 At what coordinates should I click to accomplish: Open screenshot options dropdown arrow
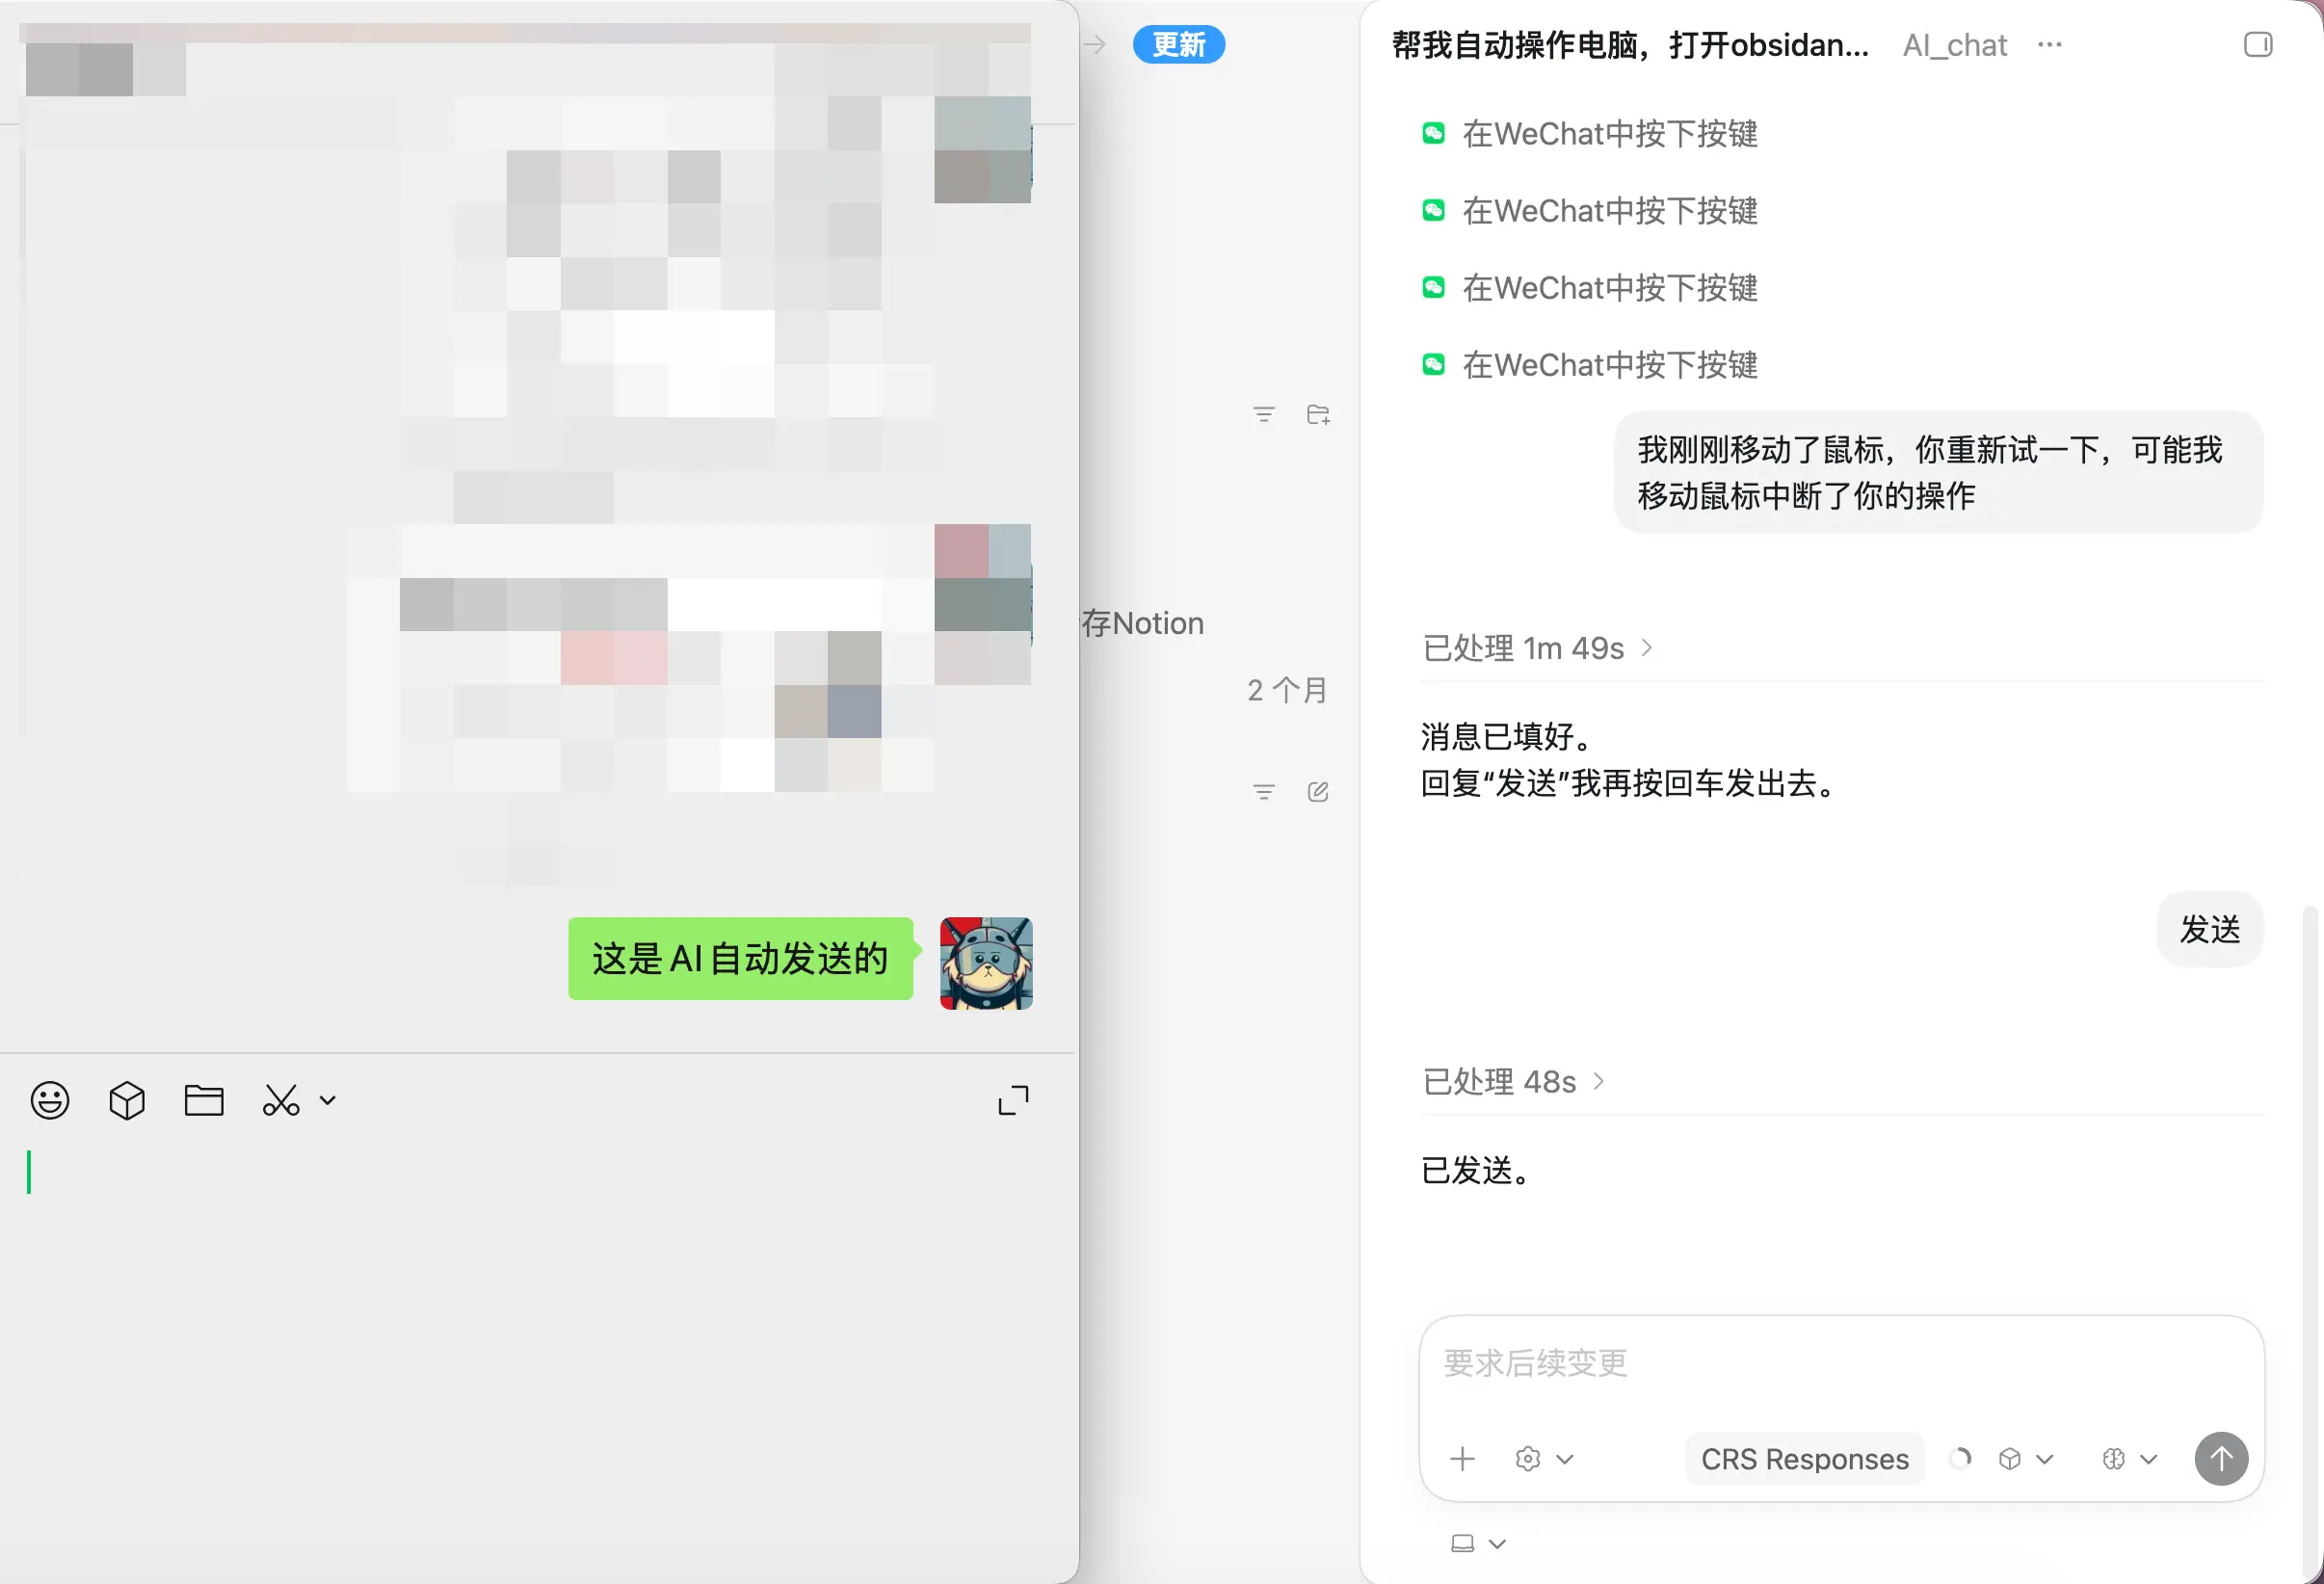click(x=328, y=1101)
